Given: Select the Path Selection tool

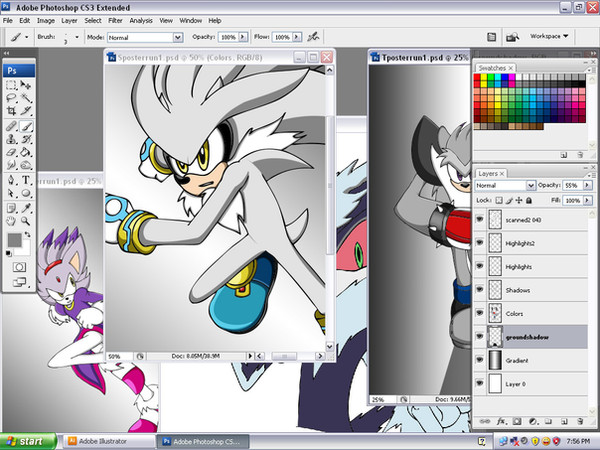Looking at the screenshot, I should pos(11,193).
